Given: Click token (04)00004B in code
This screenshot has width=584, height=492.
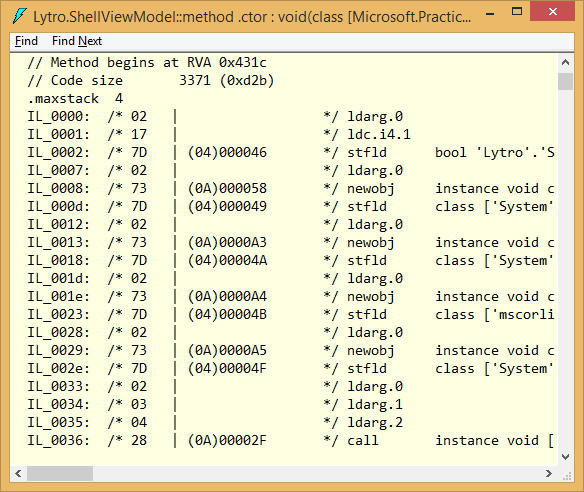Looking at the screenshot, I should [x=227, y=315].
